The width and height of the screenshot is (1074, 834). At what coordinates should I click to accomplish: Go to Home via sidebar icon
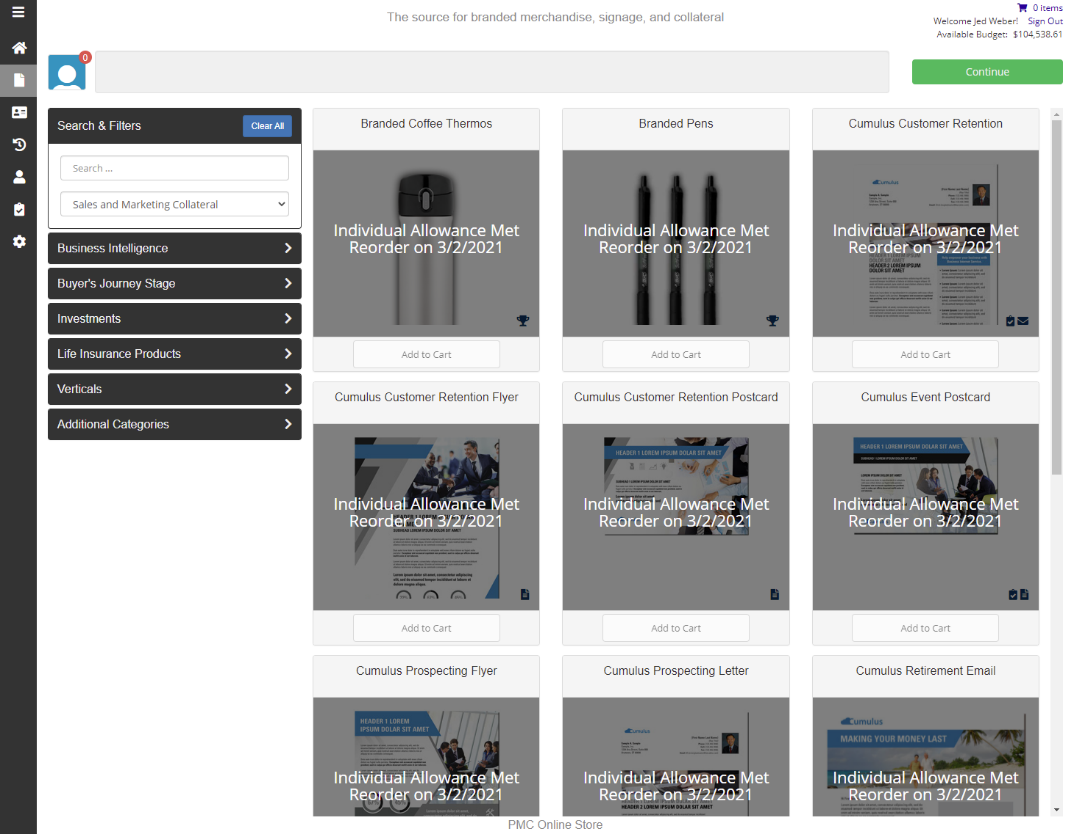18,48
